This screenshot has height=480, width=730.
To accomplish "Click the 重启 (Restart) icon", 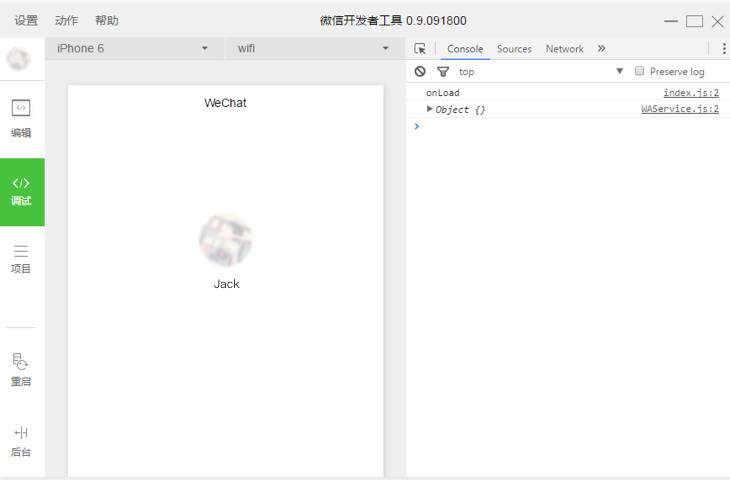I will click(x=21, y=369).
